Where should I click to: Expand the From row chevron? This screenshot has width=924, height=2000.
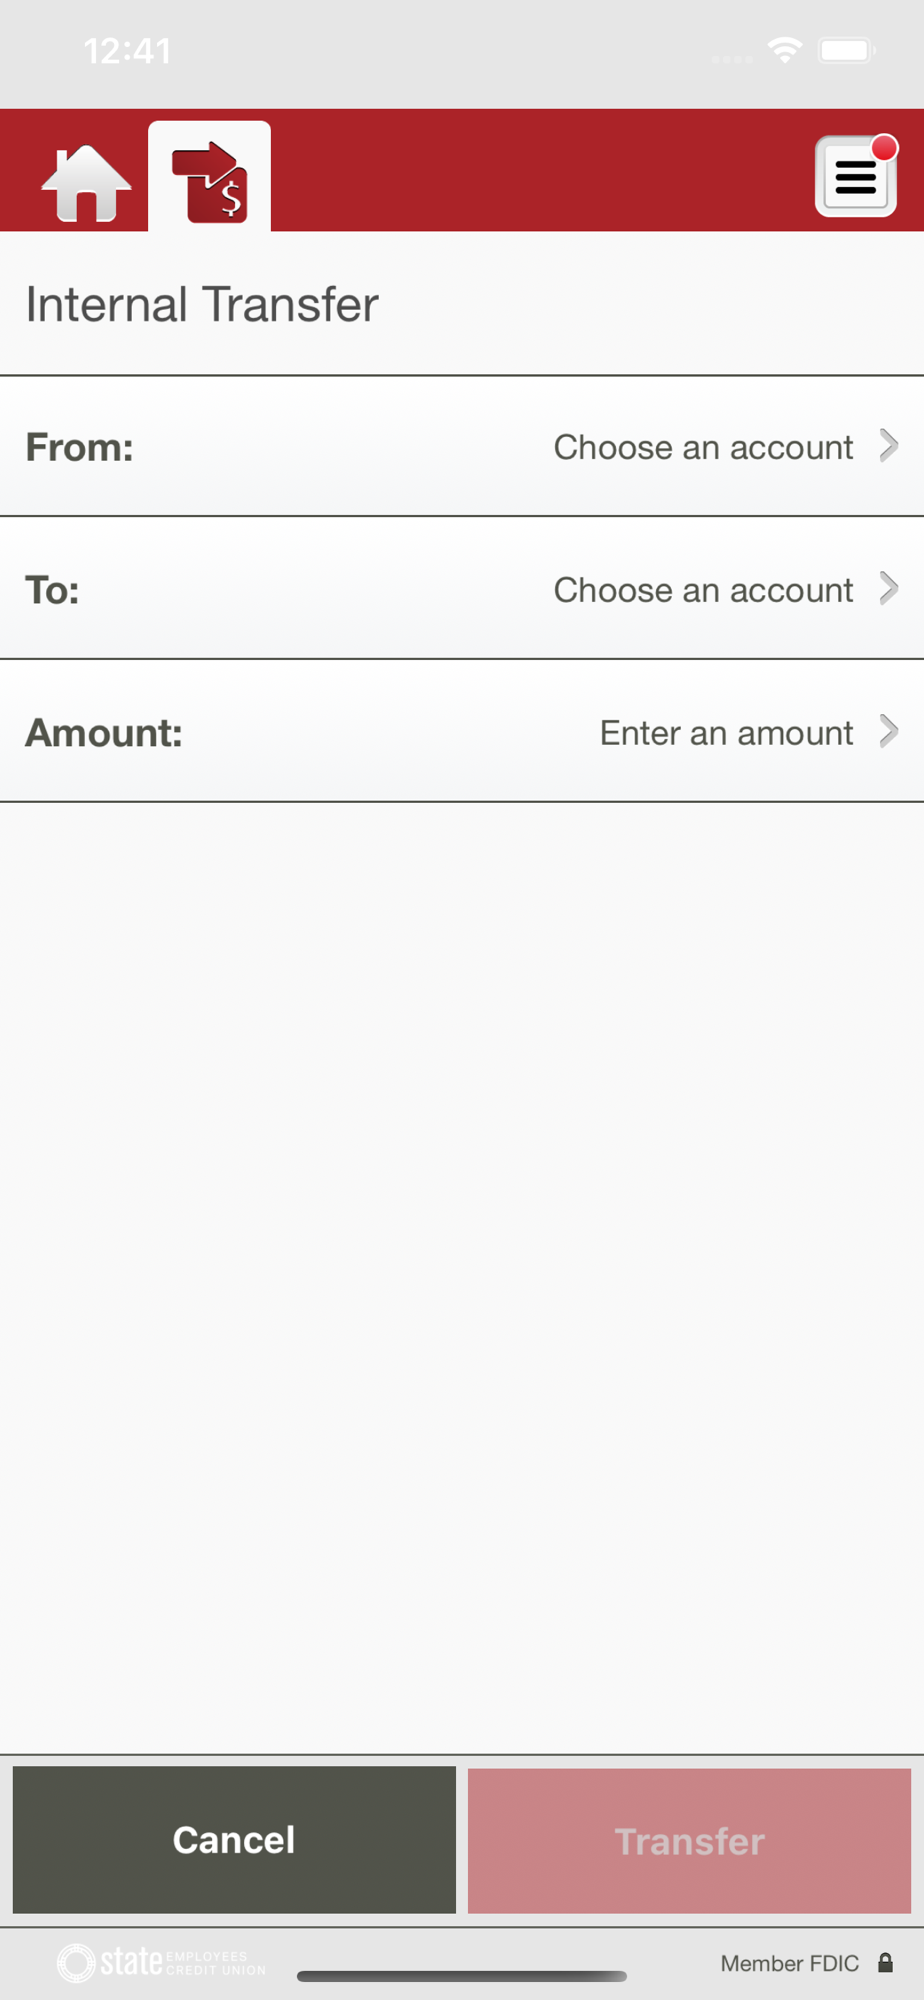[x=888, y=446]
